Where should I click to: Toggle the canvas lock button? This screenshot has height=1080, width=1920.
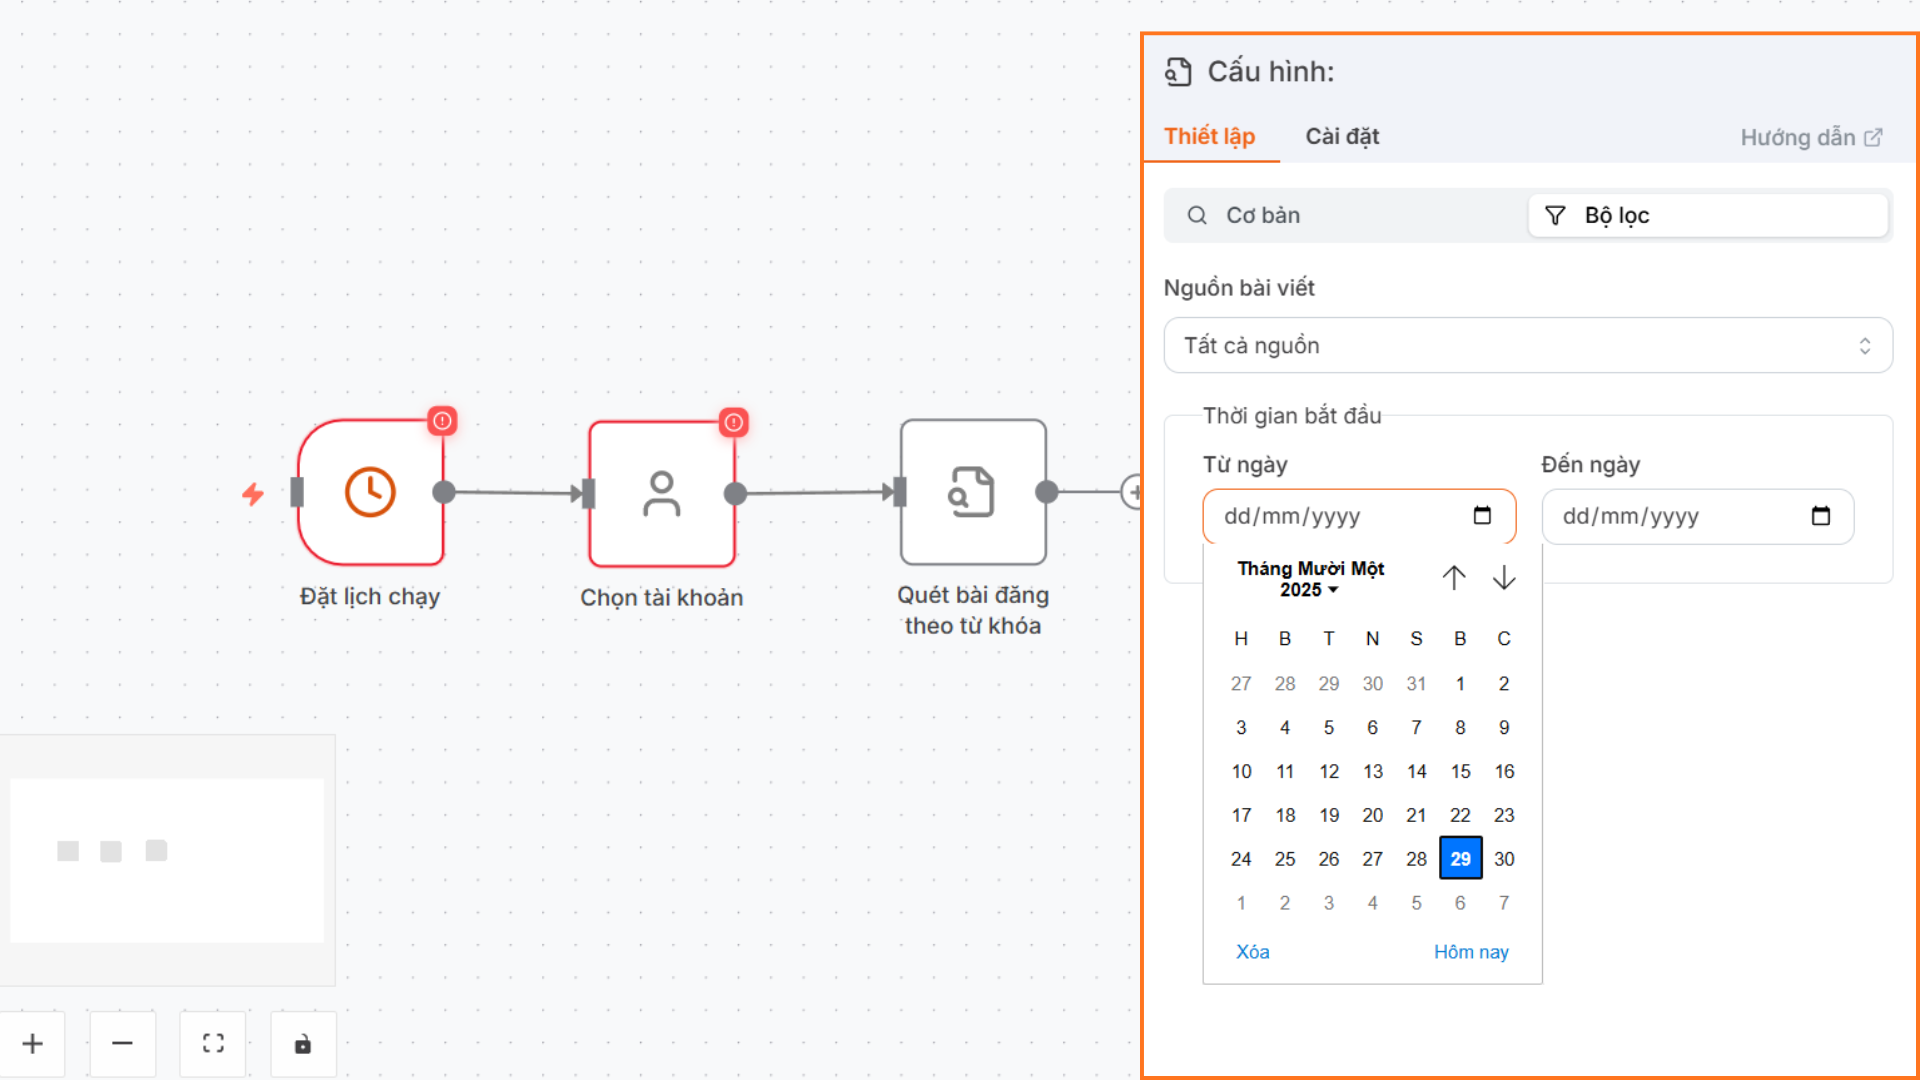click(x=303, y=1044)
